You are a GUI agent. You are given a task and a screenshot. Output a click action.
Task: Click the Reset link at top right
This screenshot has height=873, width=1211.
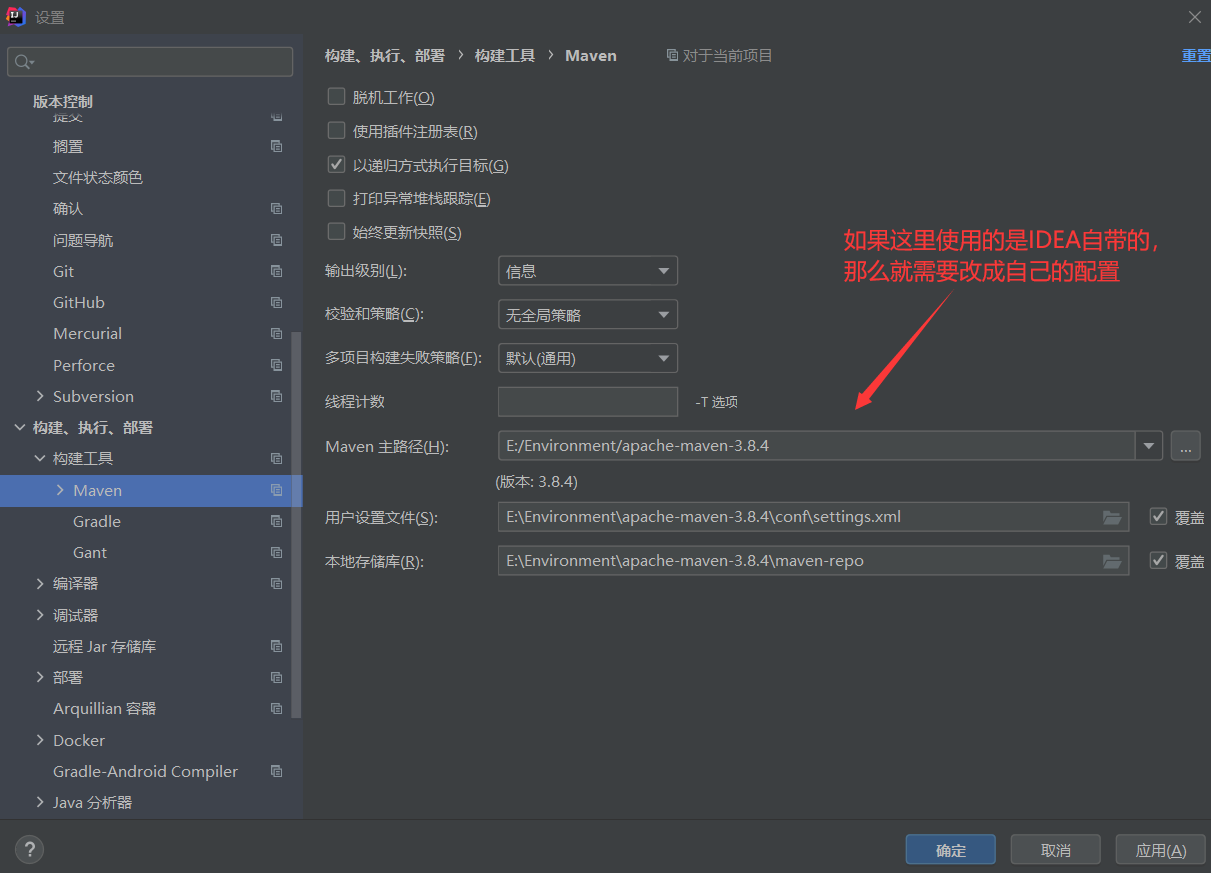pos(1196,56)
